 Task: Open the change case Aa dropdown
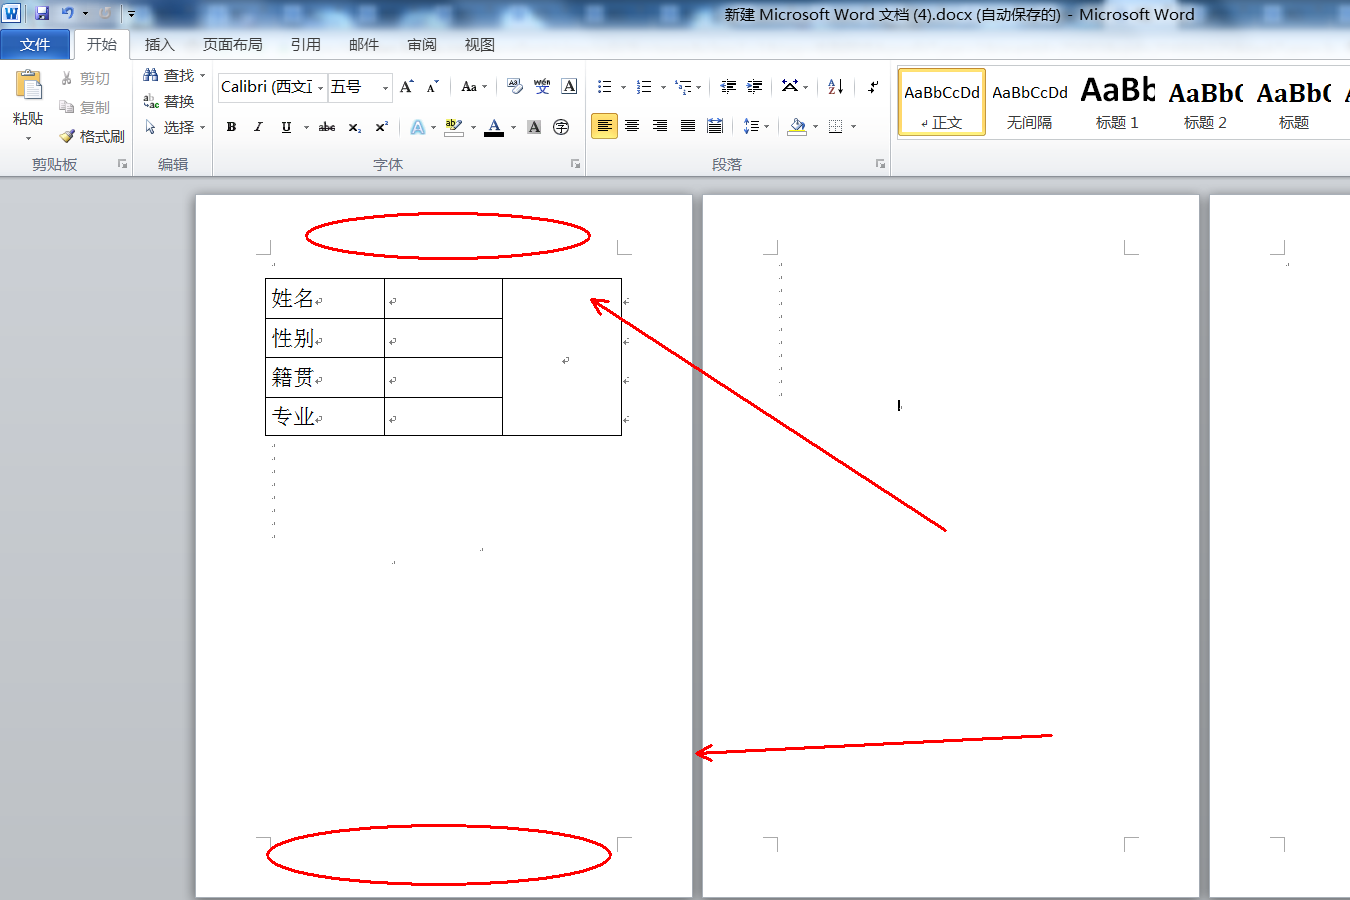pos(474,87)
